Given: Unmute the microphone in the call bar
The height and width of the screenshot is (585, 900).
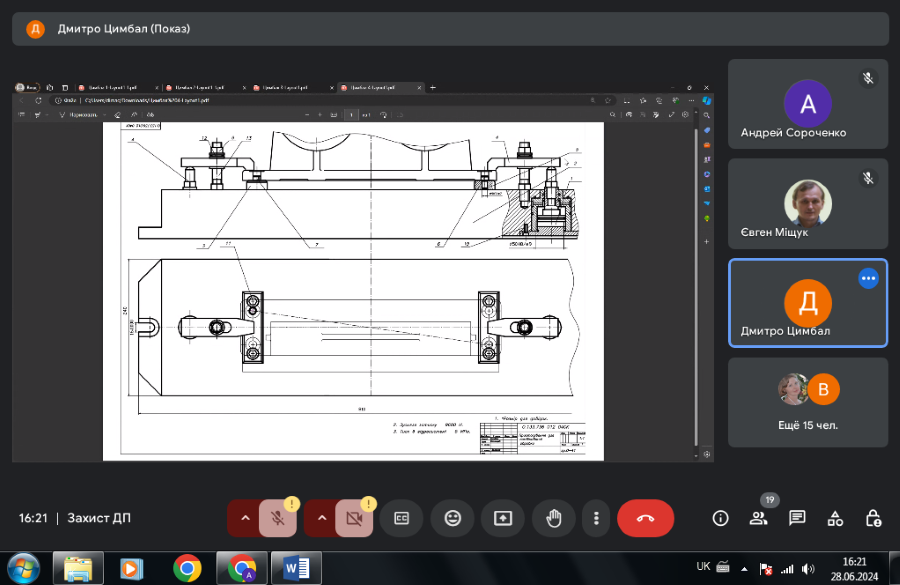Looking at the screenshot, I should click(x=278, y=518).
